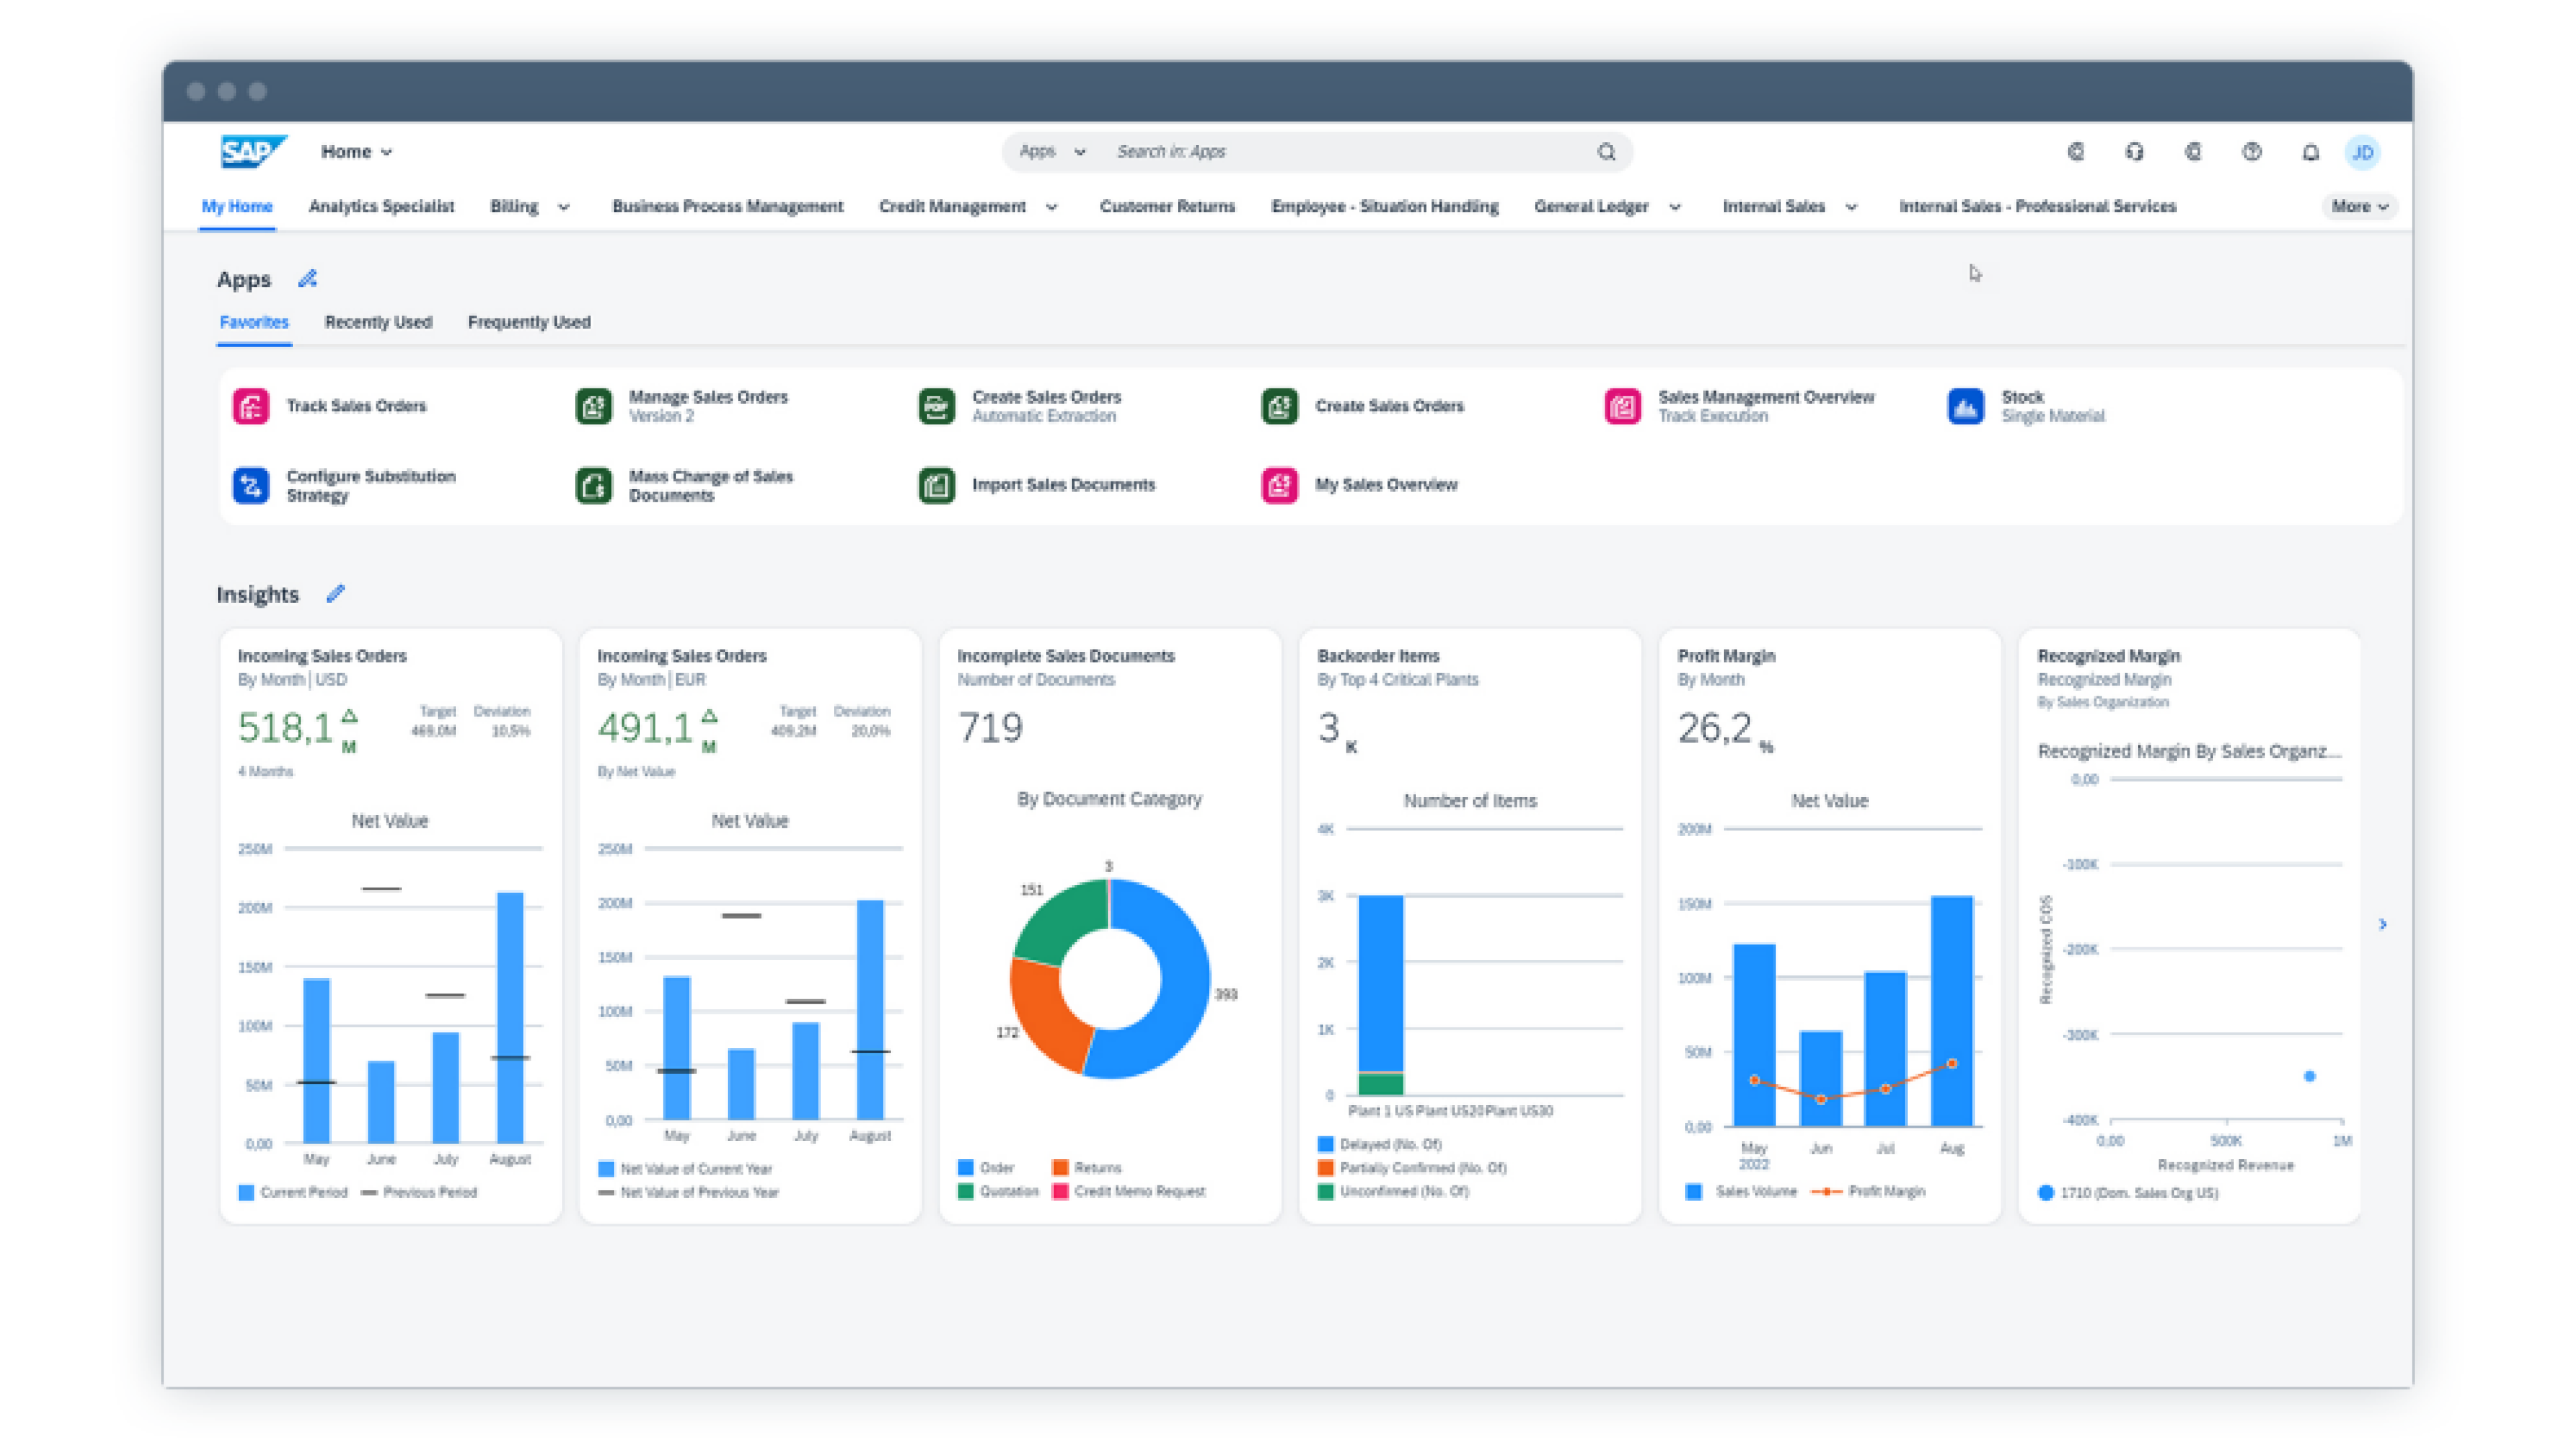The height and width of the screenshot is (1449, 2576).
Task: Open the Track Sales Orders app icon
Action: pos(251,406)
